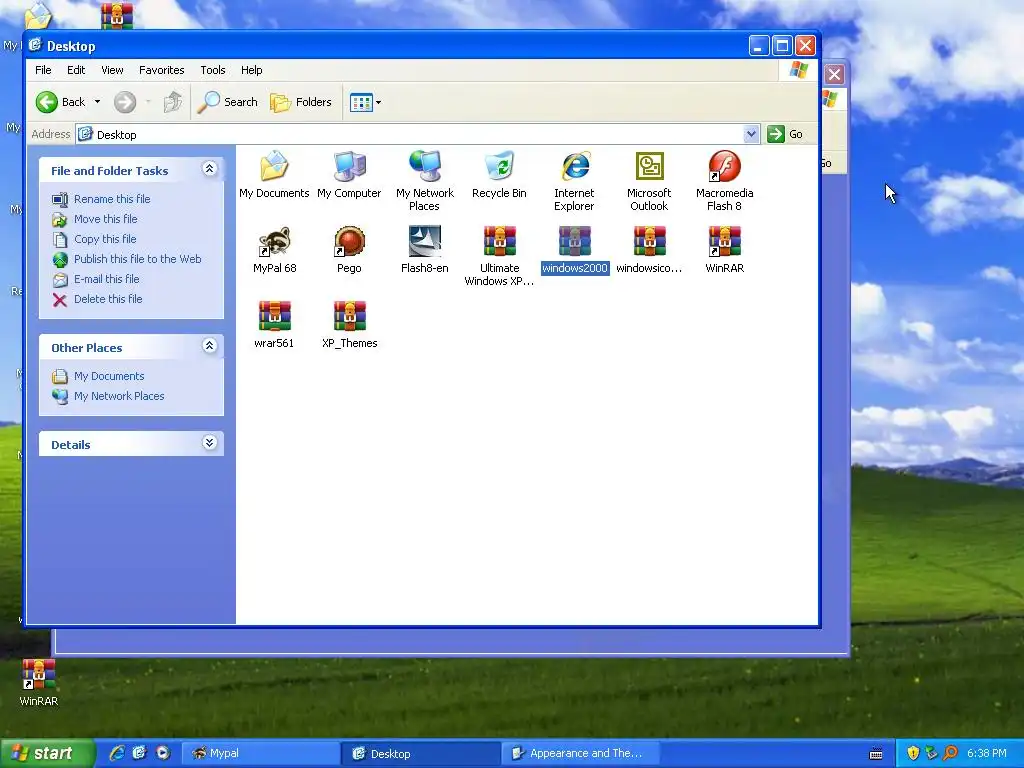
Task: Toggle the Folders pane button
Action: (301, 102)
